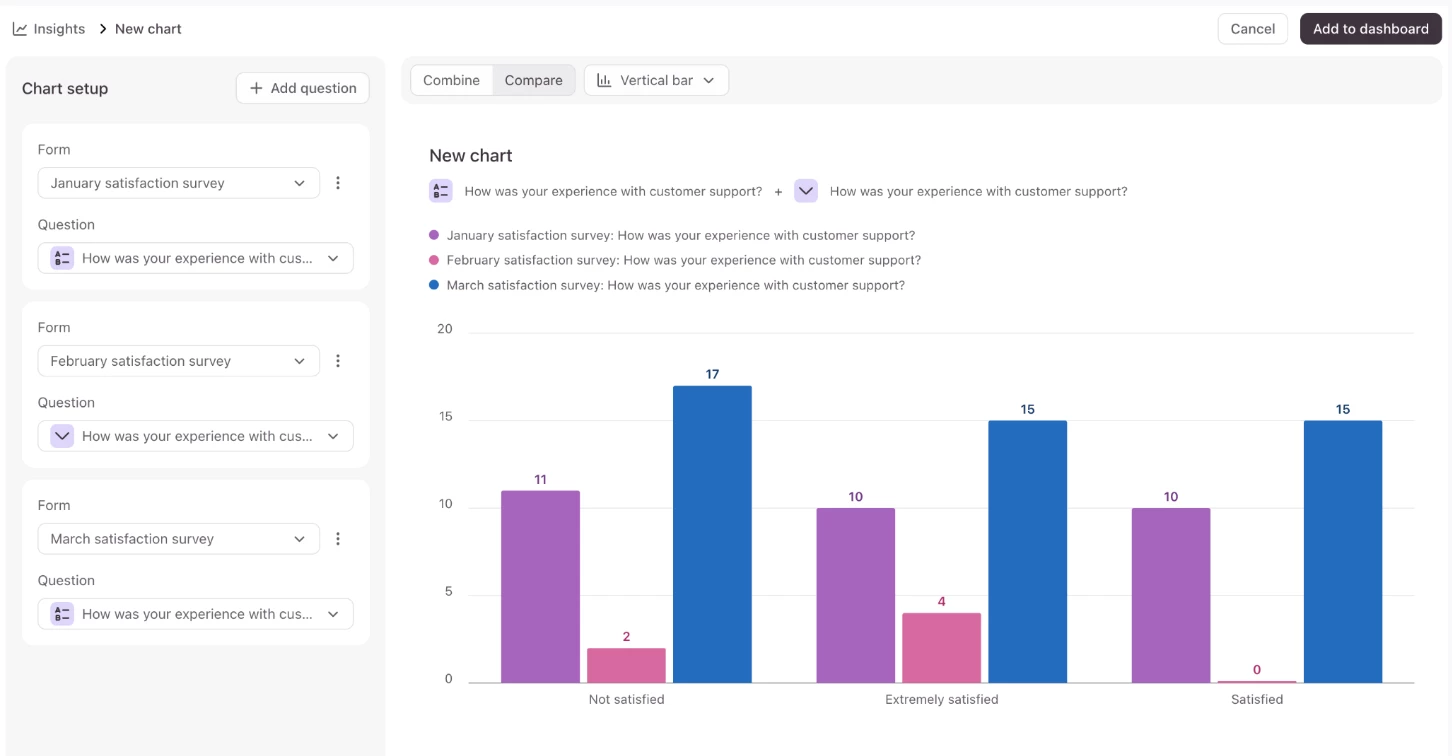The image size is (1452, 756).
Task: Expand the January satisfaction survey form dropdown
Action: coord(179,183)
